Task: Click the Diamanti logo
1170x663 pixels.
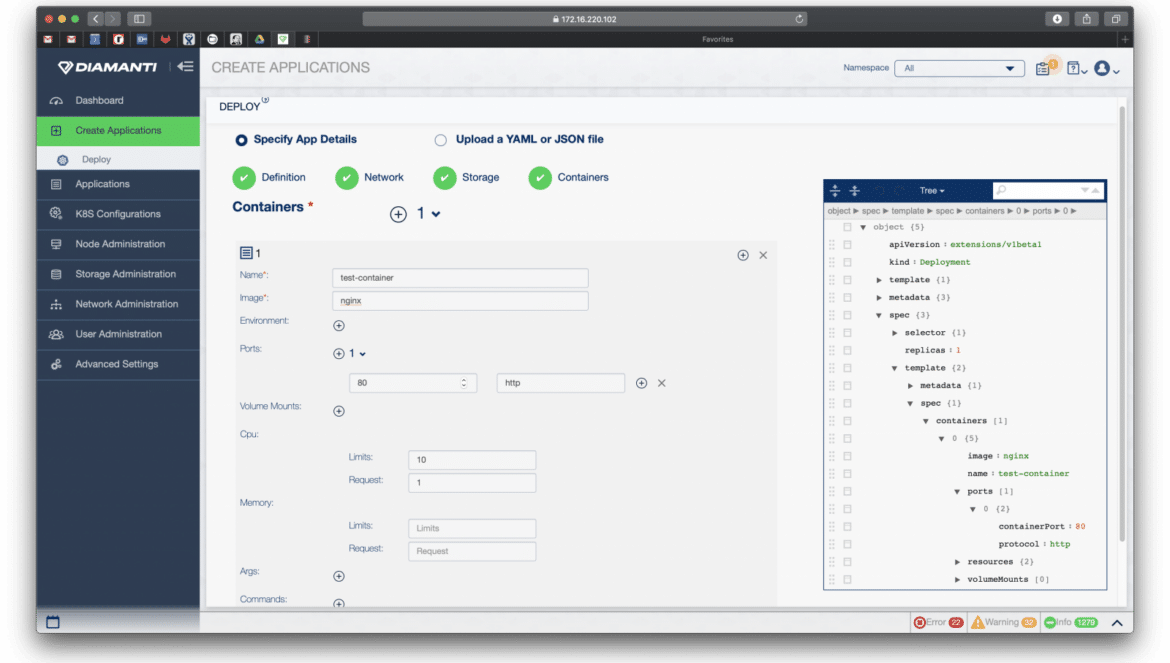Action: [107, 67]
